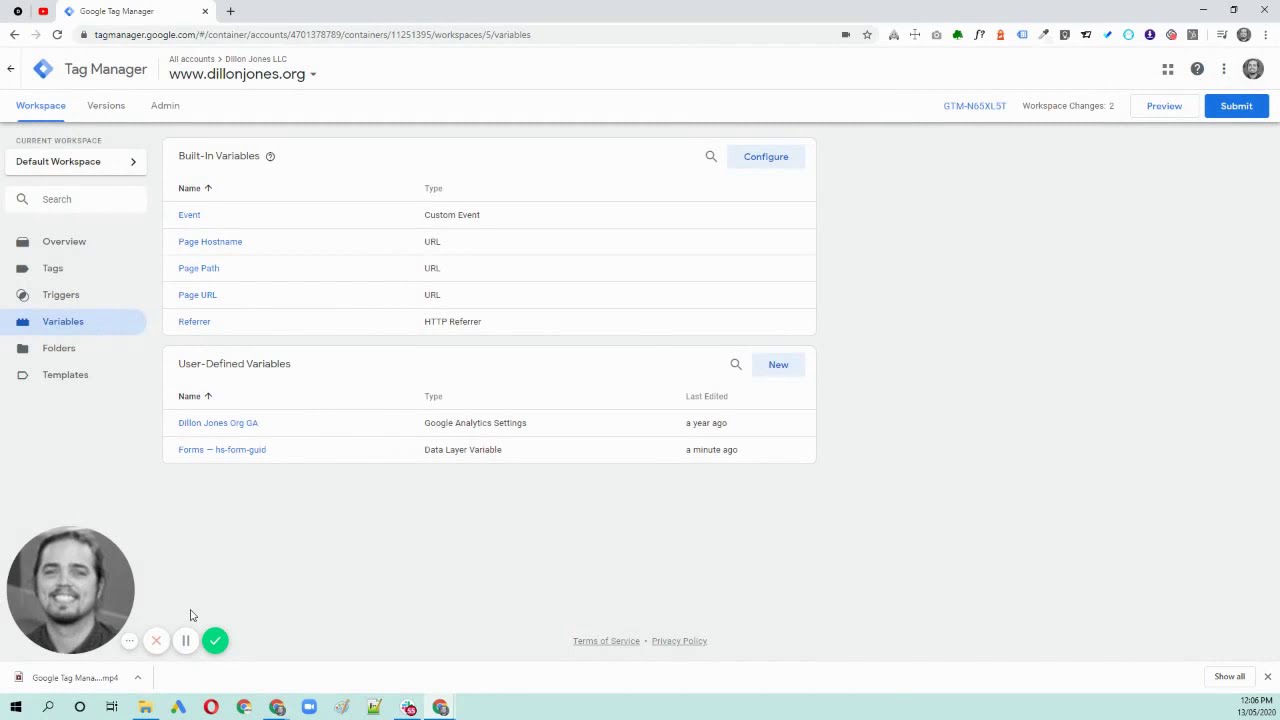The width and height of the screenshot is (1280, 720).
Task: Open Opera from the taskbar
Action: coord(211,707)
